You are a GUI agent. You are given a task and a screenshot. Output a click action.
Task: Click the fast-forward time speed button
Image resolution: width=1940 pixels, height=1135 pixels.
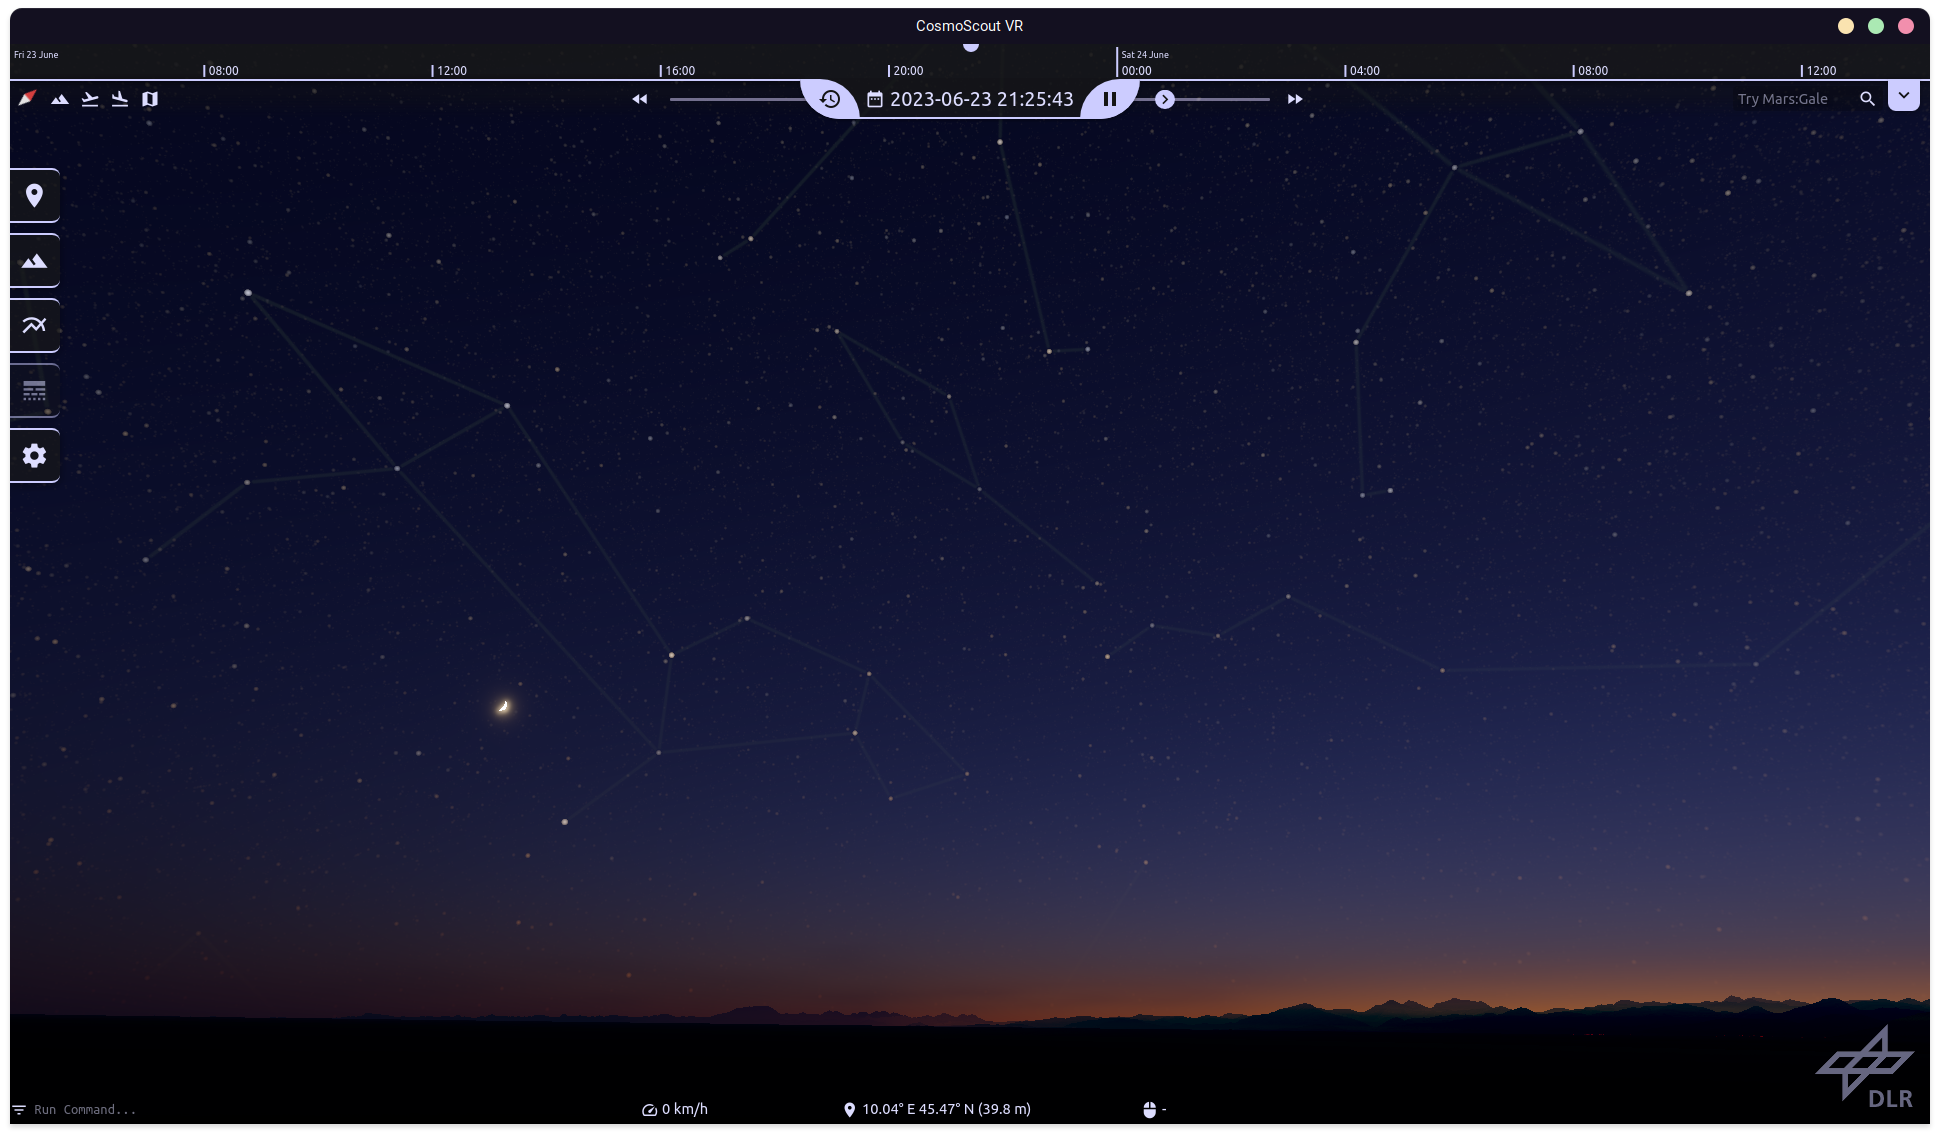point(1295,99)
